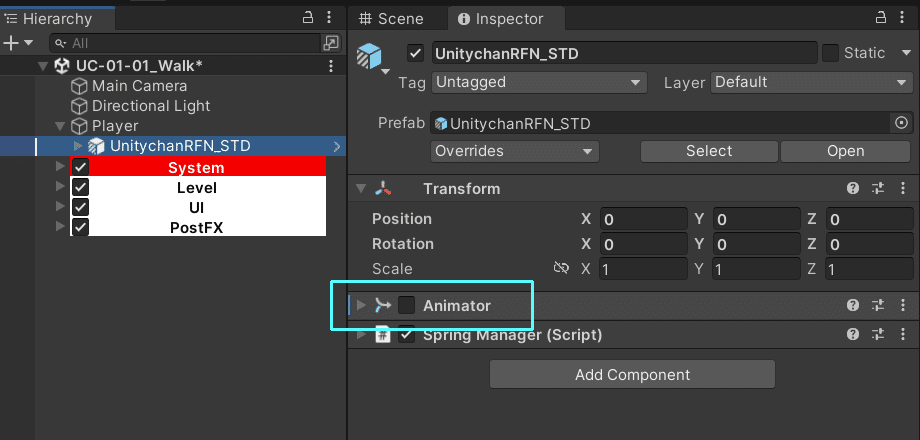Click the Add Component button

click(632, 374)
